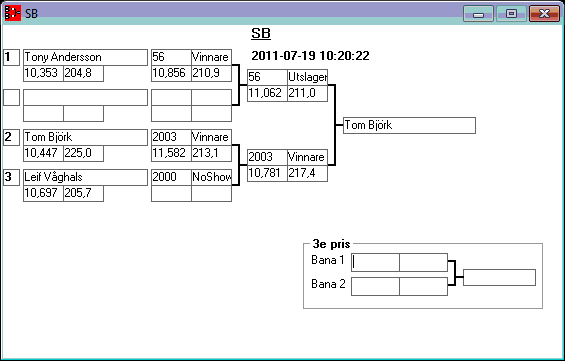Click the final winner Tom Björk box
Screen dimensions: 565x361
point(409,125)
